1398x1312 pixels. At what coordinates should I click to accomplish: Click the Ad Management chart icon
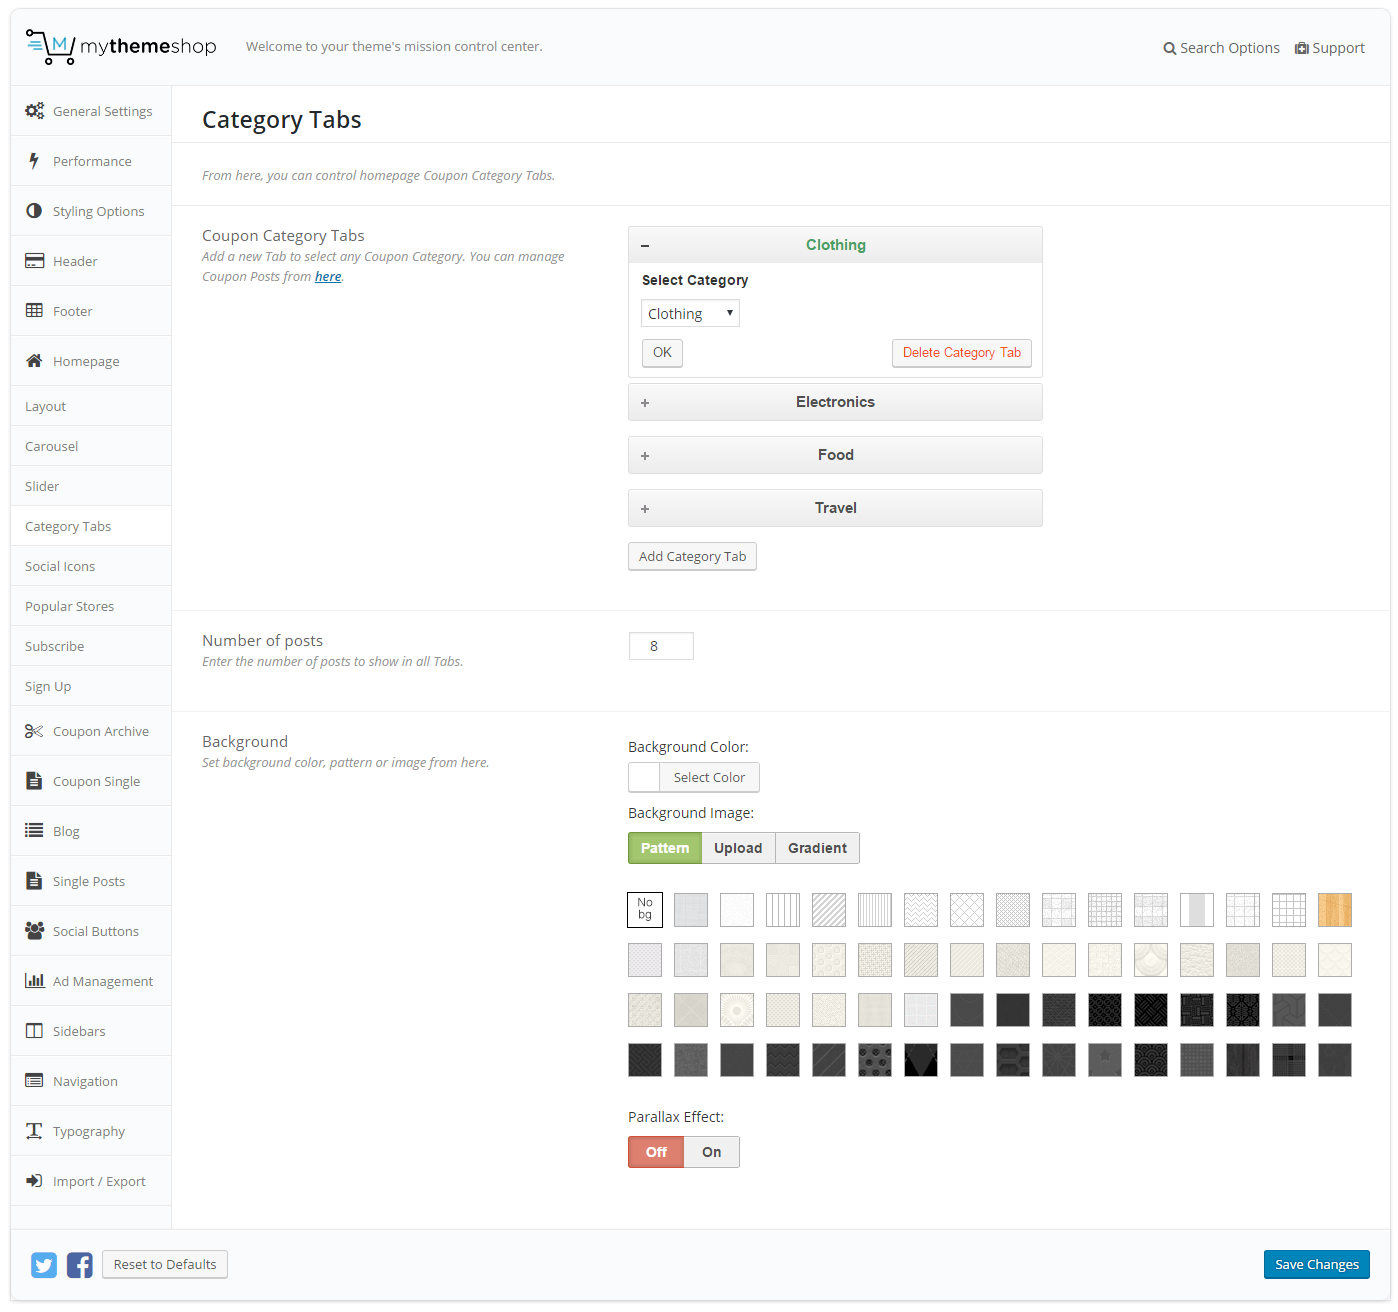coord(35,981)
